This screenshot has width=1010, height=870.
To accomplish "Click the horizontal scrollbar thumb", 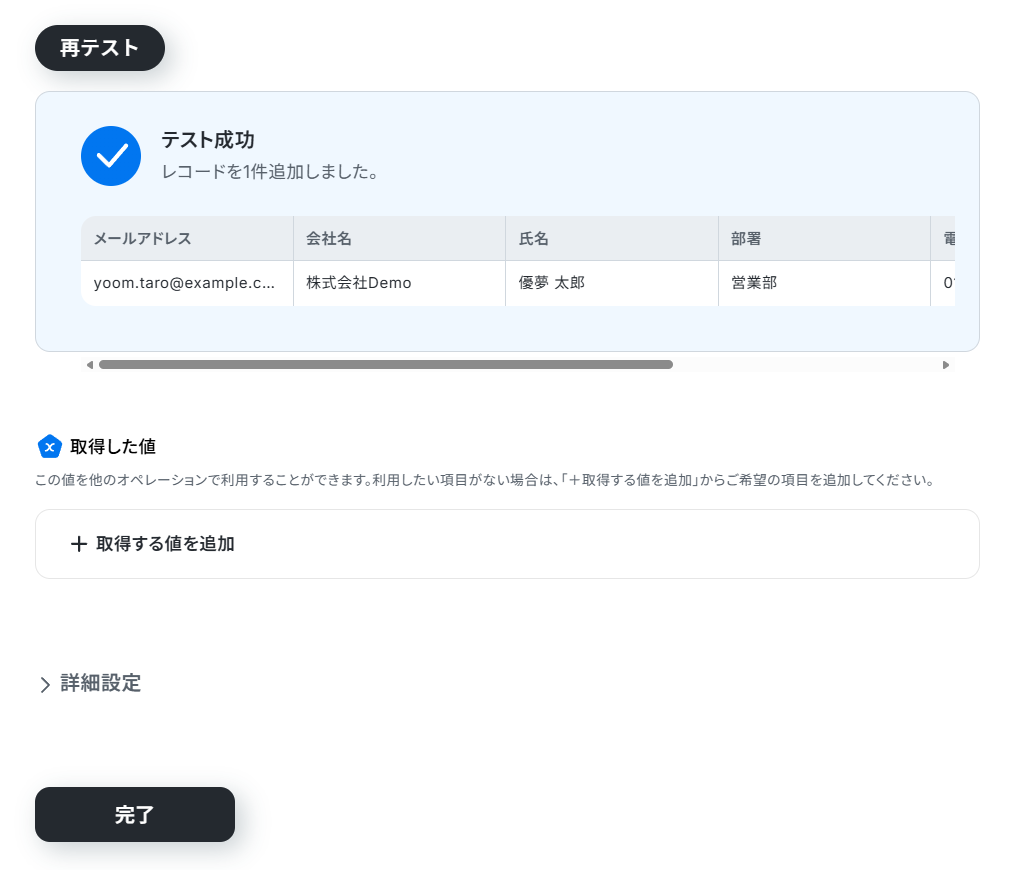I will click(x=386, y=365).
